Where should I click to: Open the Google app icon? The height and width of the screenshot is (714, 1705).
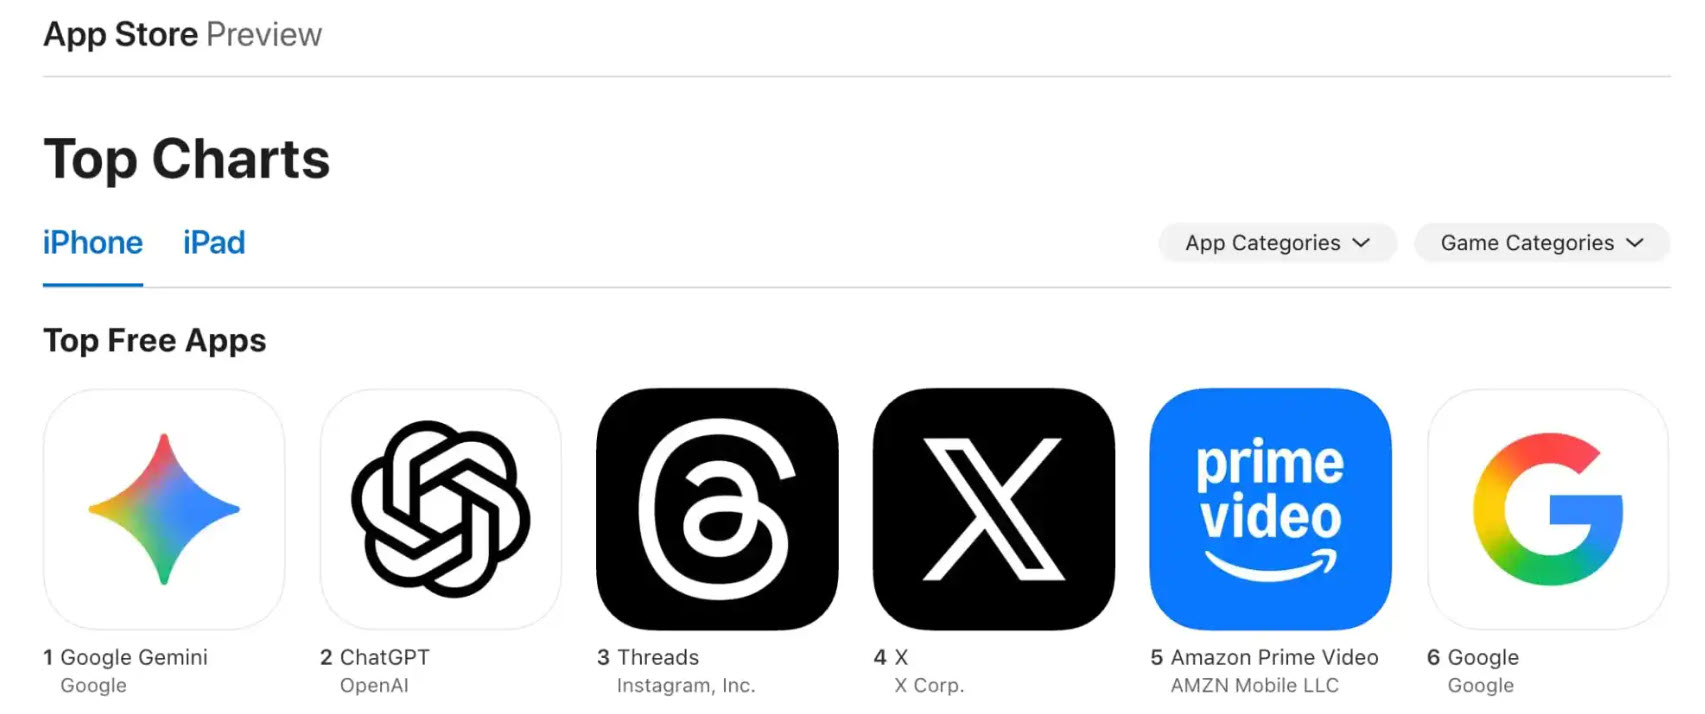[1548, 509]
